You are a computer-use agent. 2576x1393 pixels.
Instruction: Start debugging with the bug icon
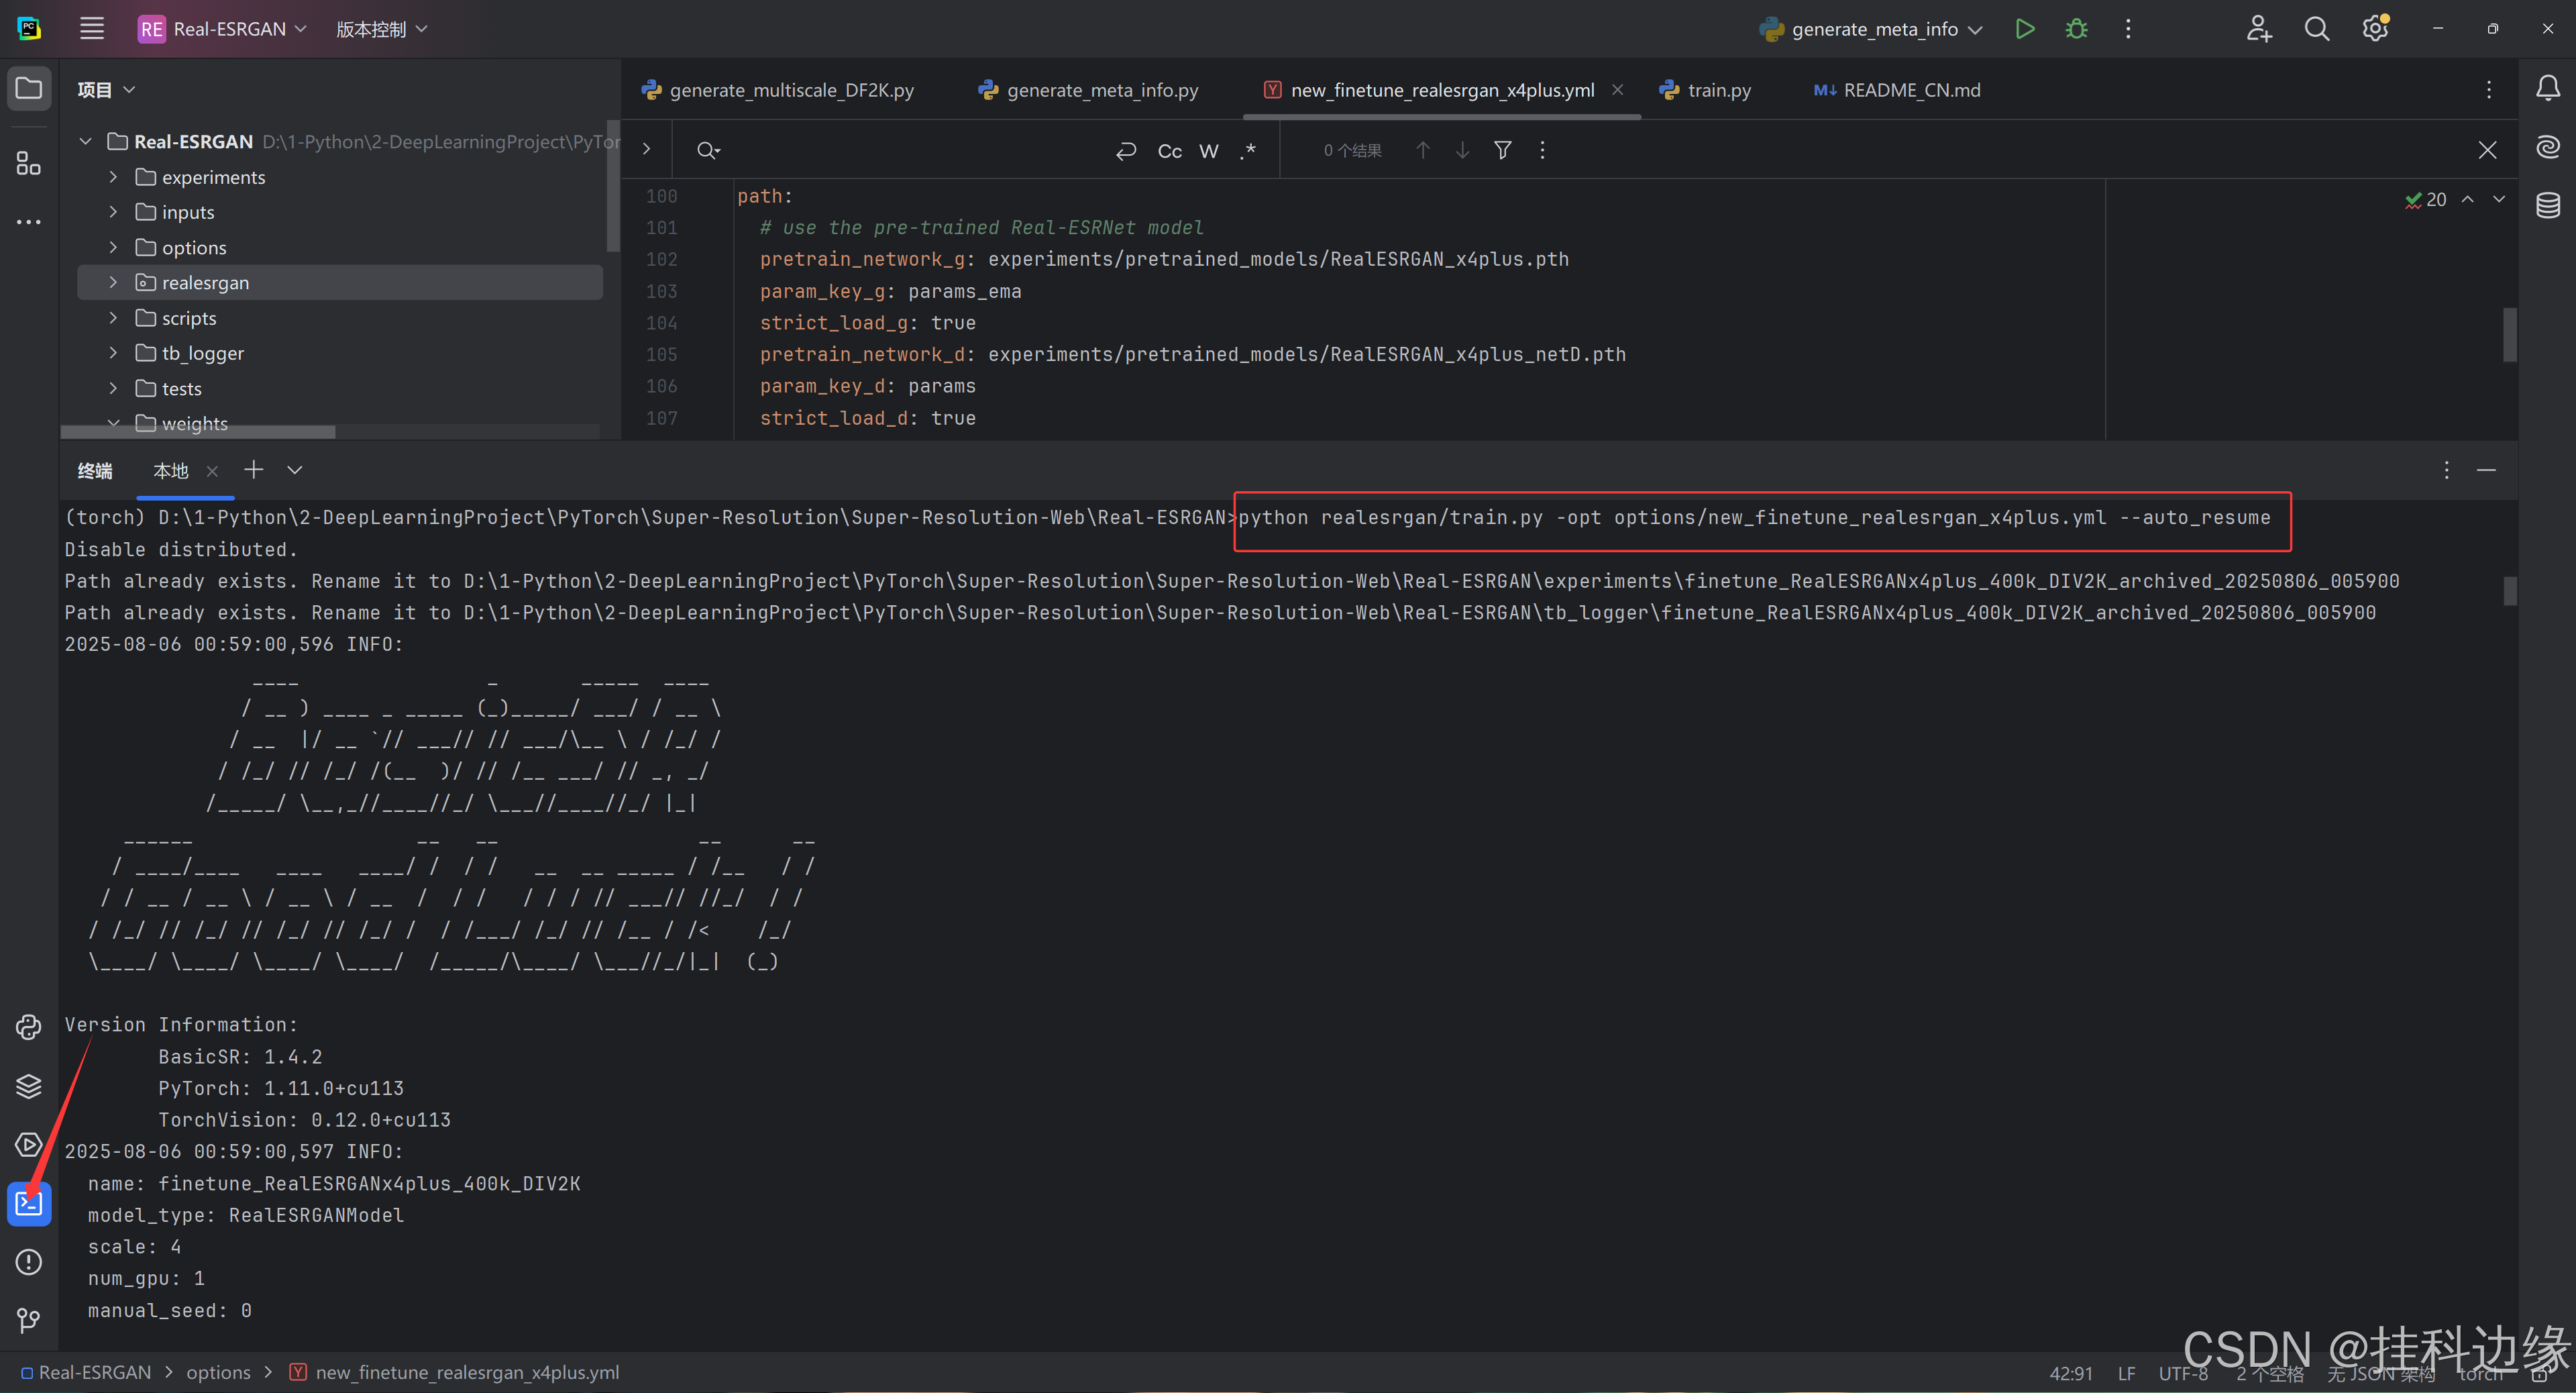tap(2076, 29)
